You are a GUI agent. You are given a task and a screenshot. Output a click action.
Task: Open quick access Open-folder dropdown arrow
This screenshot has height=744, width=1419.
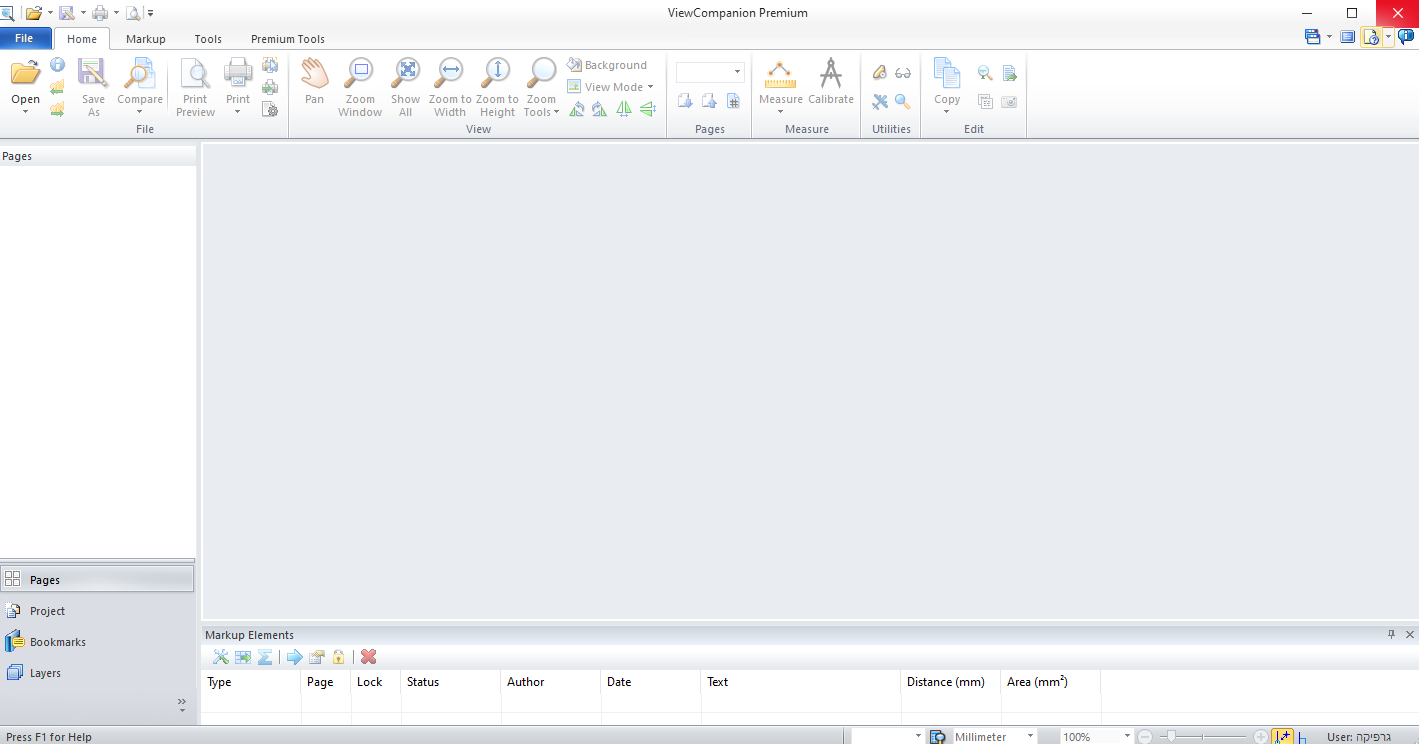click(x=50, y=13)
